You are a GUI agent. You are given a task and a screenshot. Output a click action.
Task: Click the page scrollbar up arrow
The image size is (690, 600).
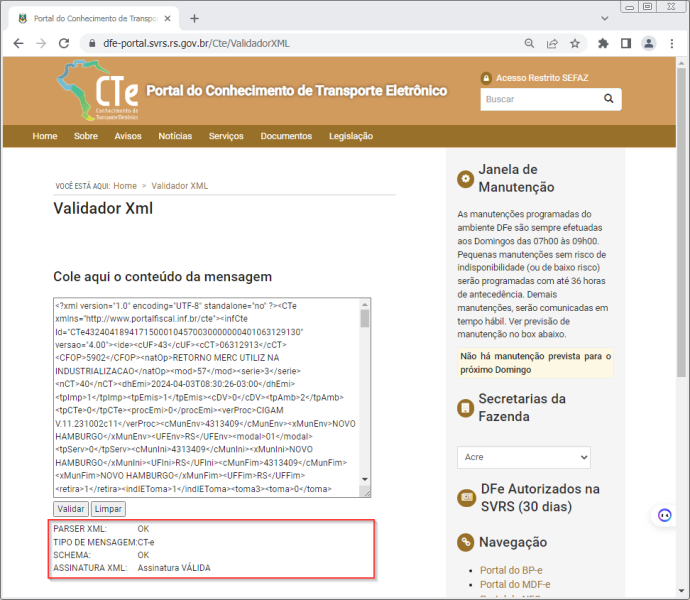coord(681,63)
